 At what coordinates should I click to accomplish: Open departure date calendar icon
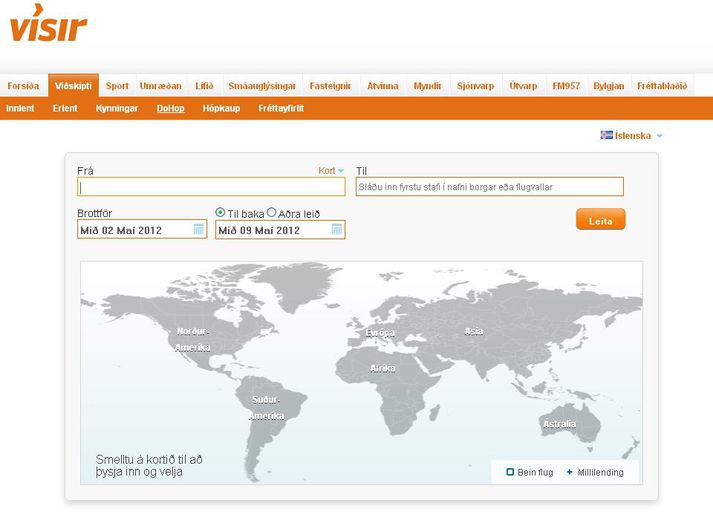(199, 229)
